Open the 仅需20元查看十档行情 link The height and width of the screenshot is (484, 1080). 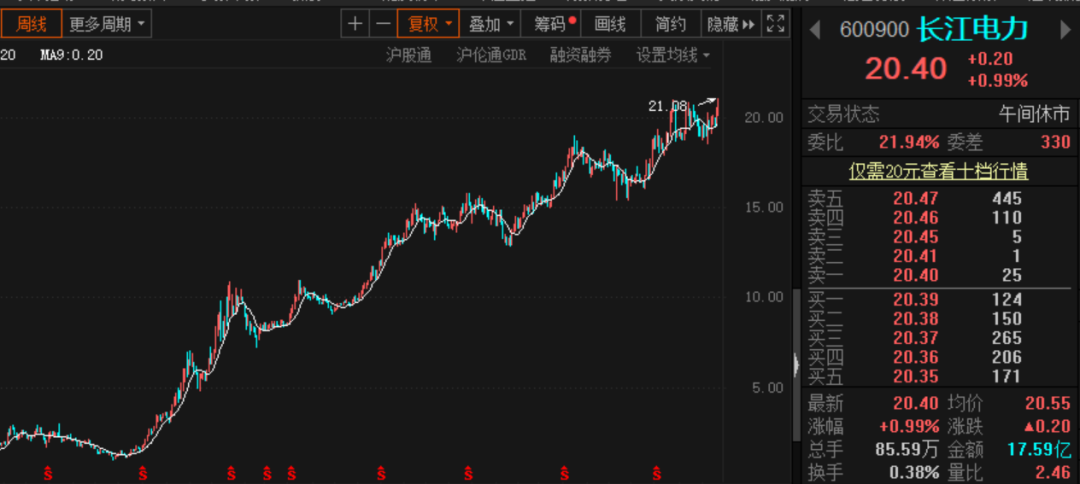(x=938, y=171)
